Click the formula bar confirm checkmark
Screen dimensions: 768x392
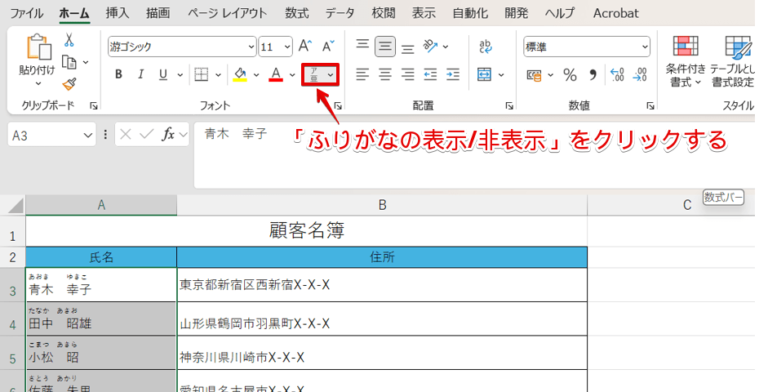pyautogui.click(x=146, y=134)
